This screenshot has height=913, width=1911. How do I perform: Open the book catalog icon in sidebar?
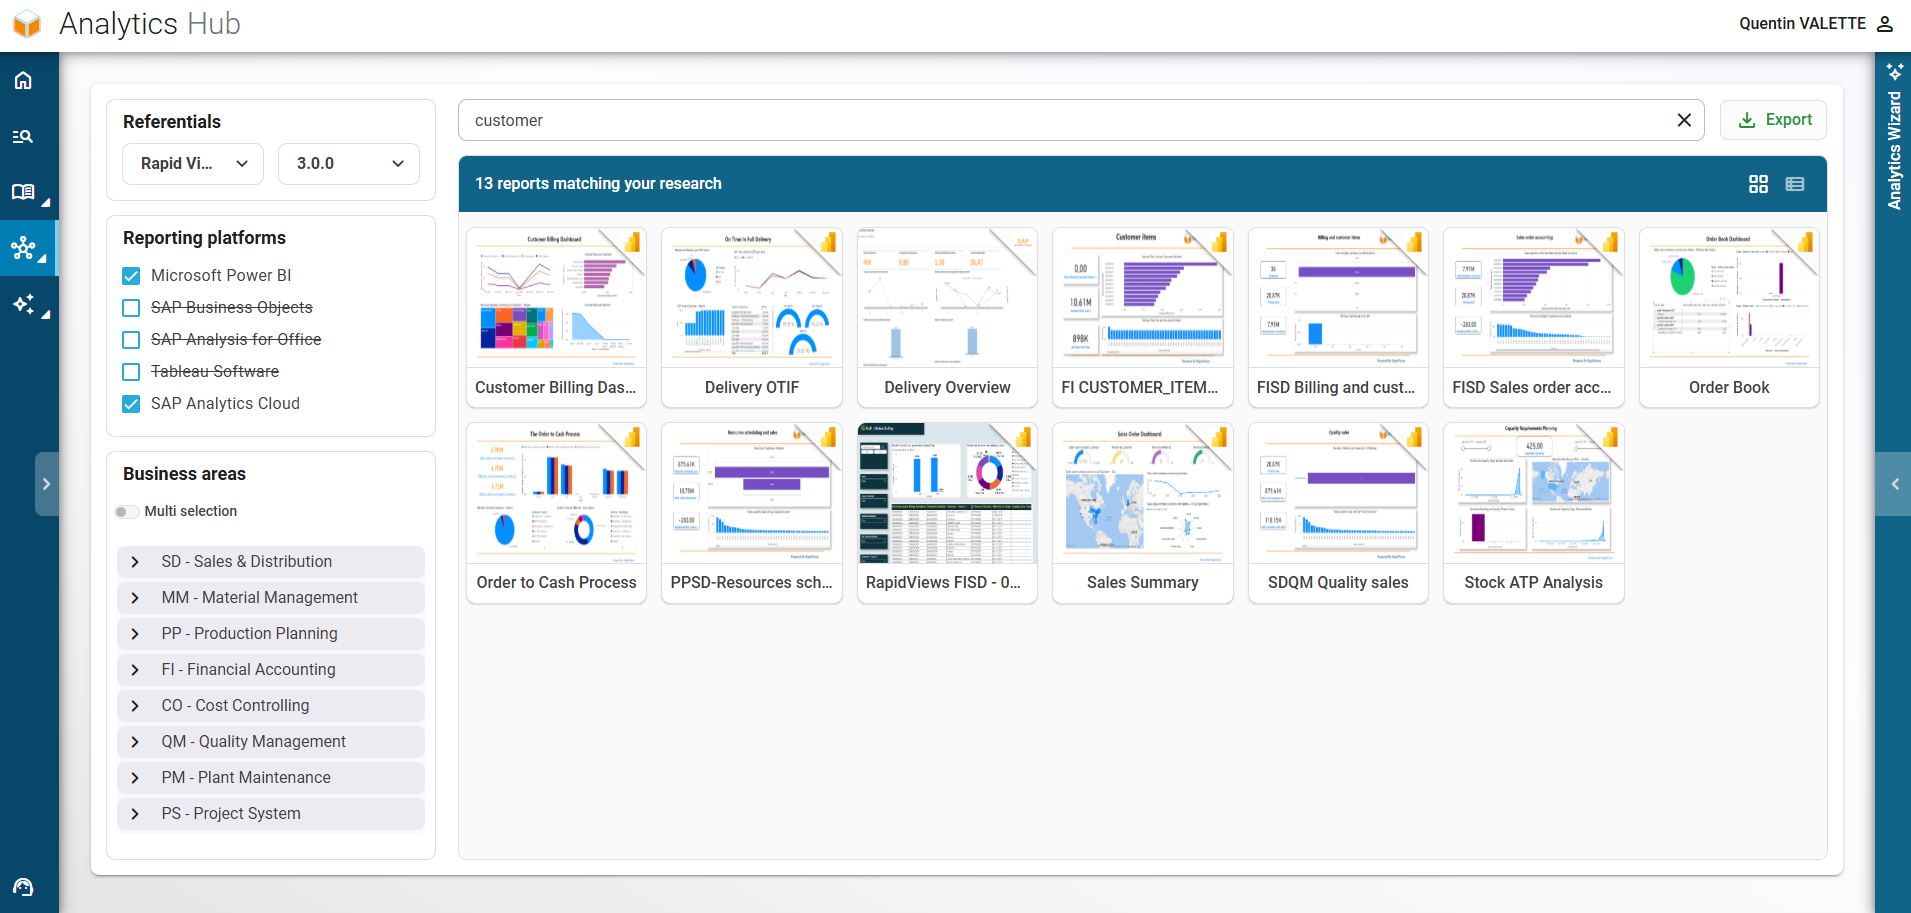click(x=23, y=191)
